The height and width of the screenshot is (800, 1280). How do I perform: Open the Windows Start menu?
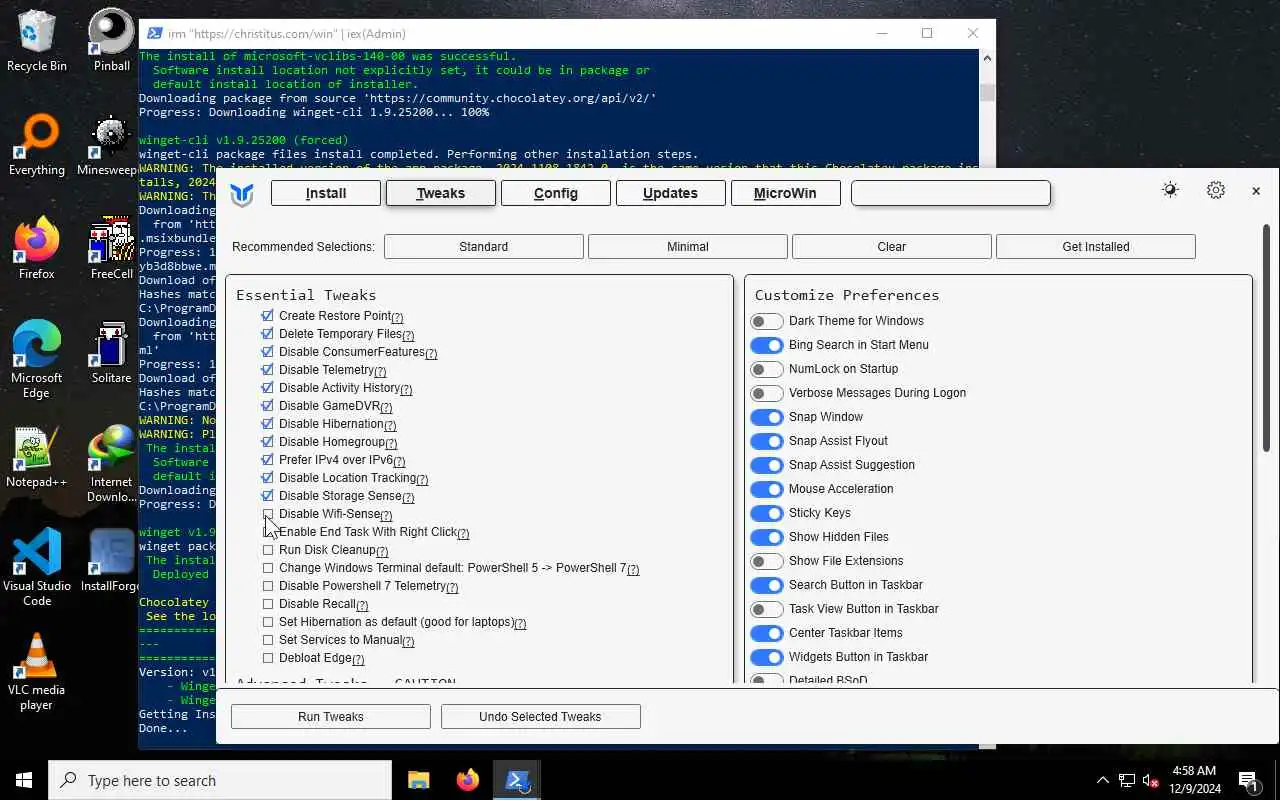[x=24, y=780]
